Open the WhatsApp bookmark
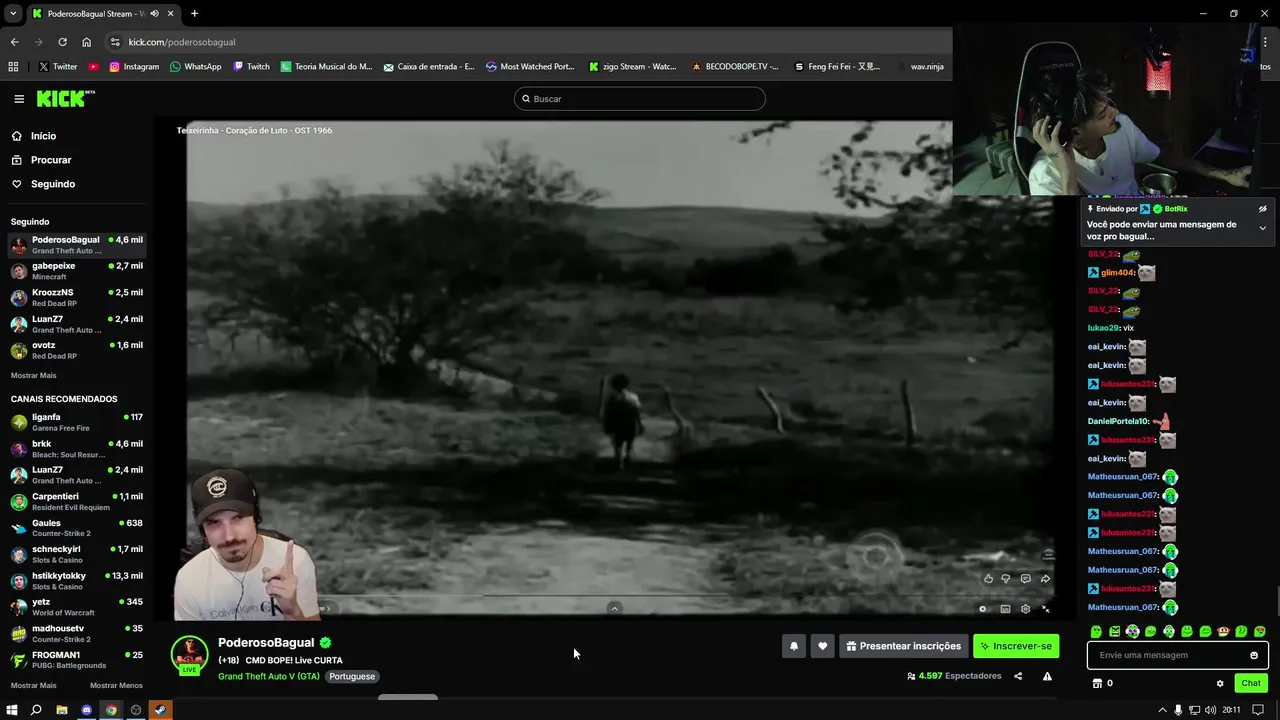The height and width of the screenshot is (720, 1280). 195,67
